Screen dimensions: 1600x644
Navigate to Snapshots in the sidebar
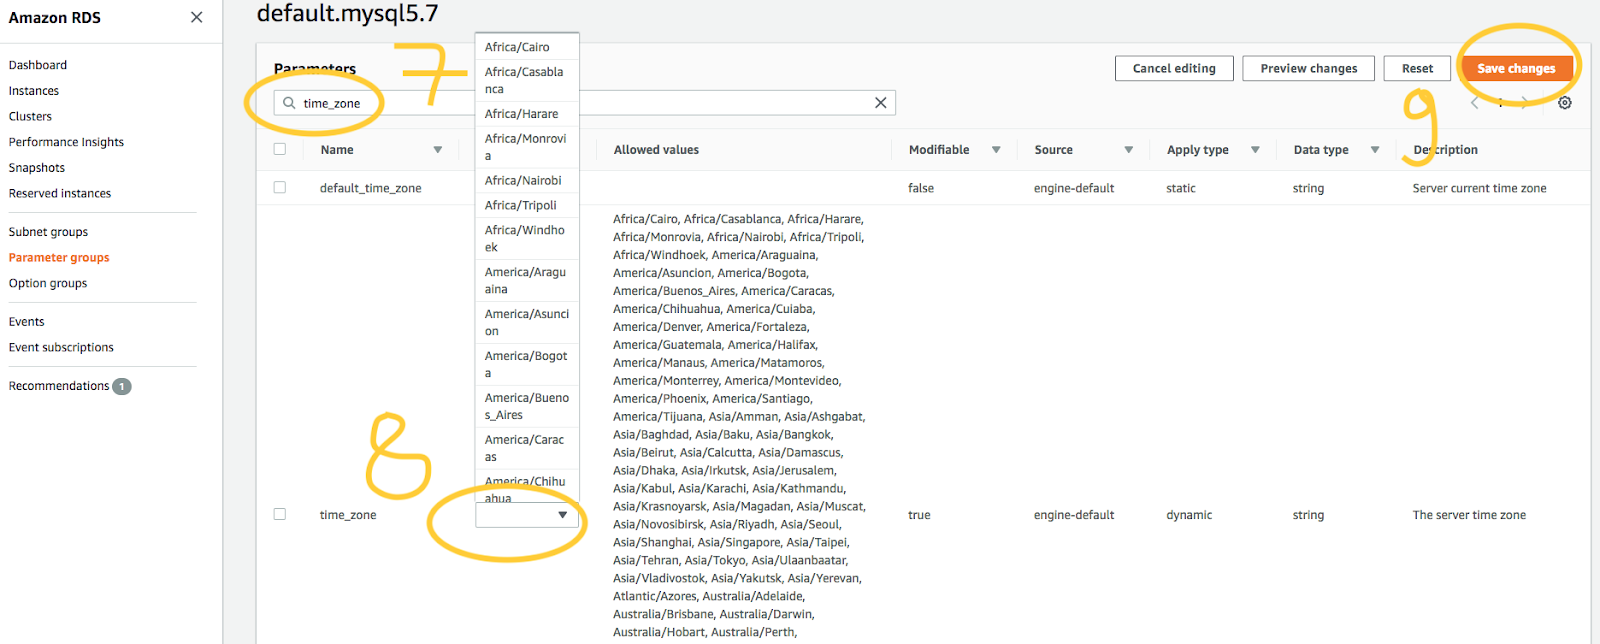click(x=37, y=168)
